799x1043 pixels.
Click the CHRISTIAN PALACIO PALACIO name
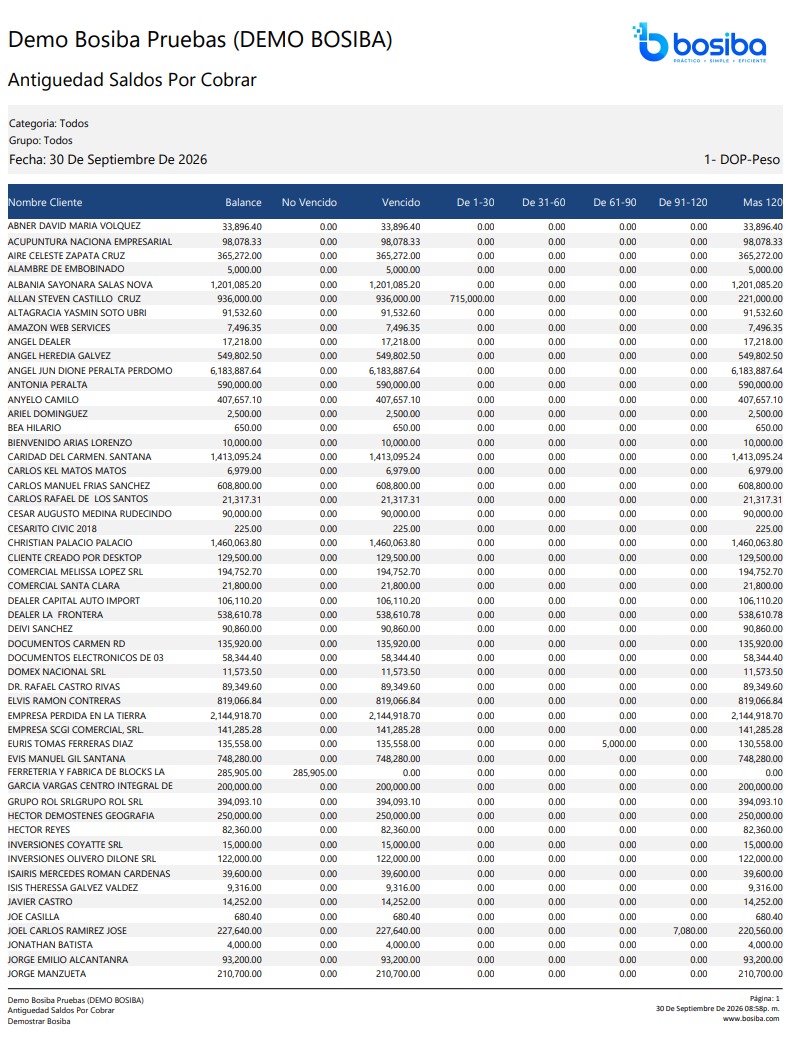[71, 543]
